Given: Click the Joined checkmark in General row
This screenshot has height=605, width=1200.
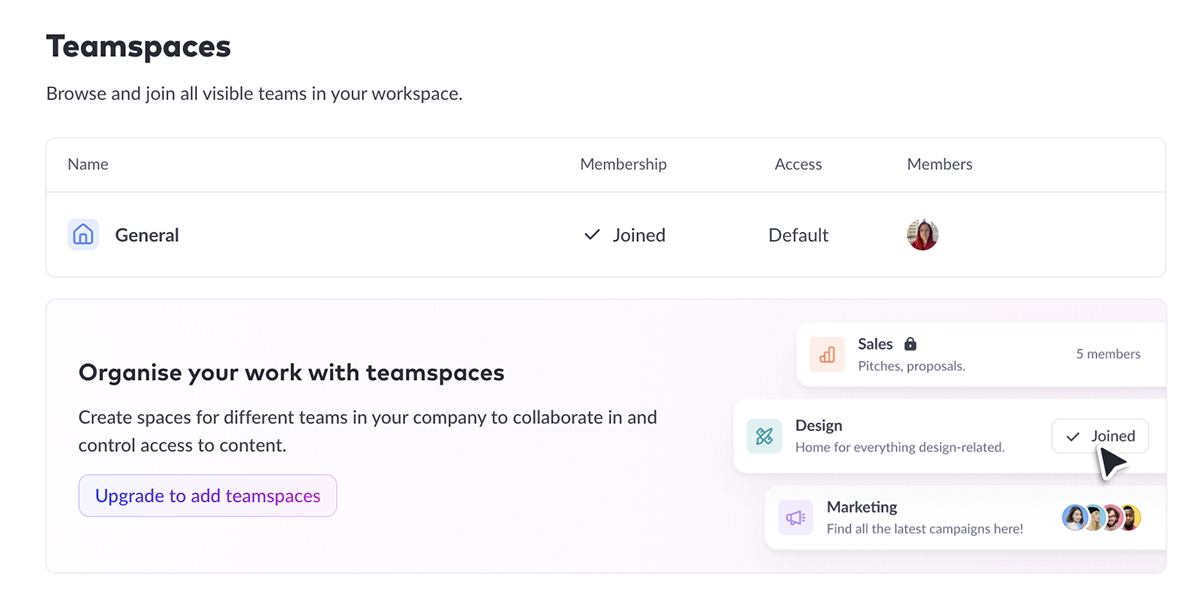Looking at the screenshot, I should 592,235.
